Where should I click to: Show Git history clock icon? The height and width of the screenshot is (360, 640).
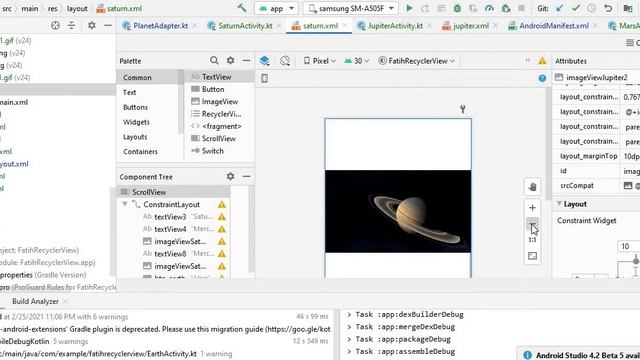point(591,8)
